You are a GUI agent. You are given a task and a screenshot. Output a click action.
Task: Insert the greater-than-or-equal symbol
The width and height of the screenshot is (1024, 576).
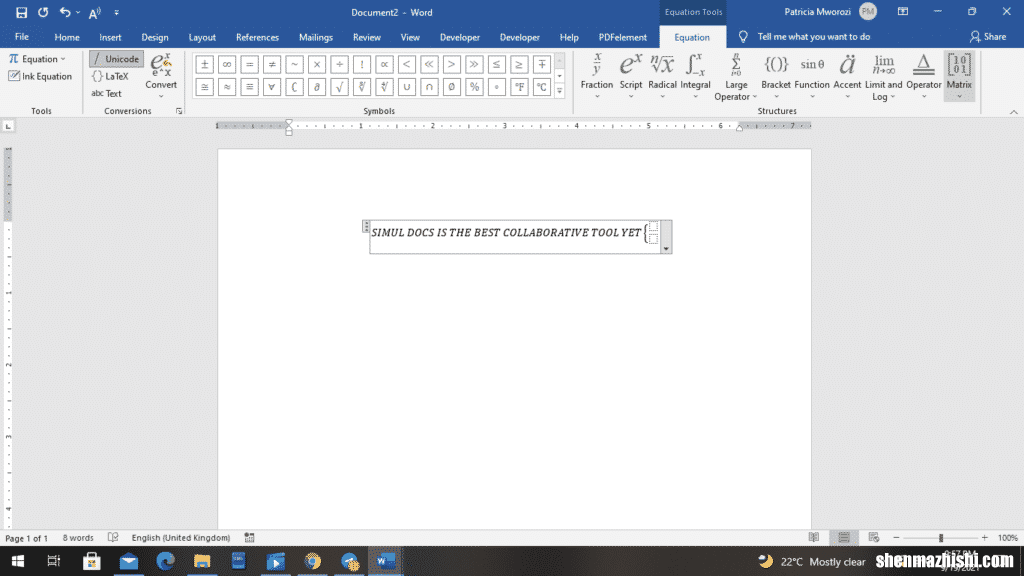519,64
